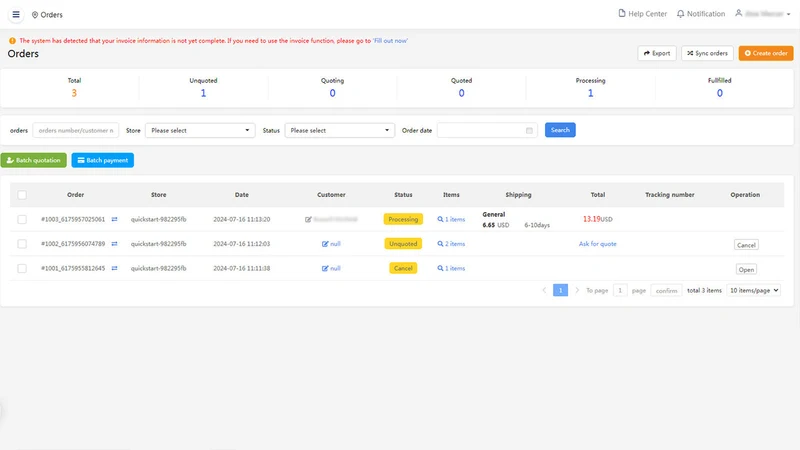View 1 items of order #1003
The height and width of the screenshot is (450, 800).
(x=451, y=219)
